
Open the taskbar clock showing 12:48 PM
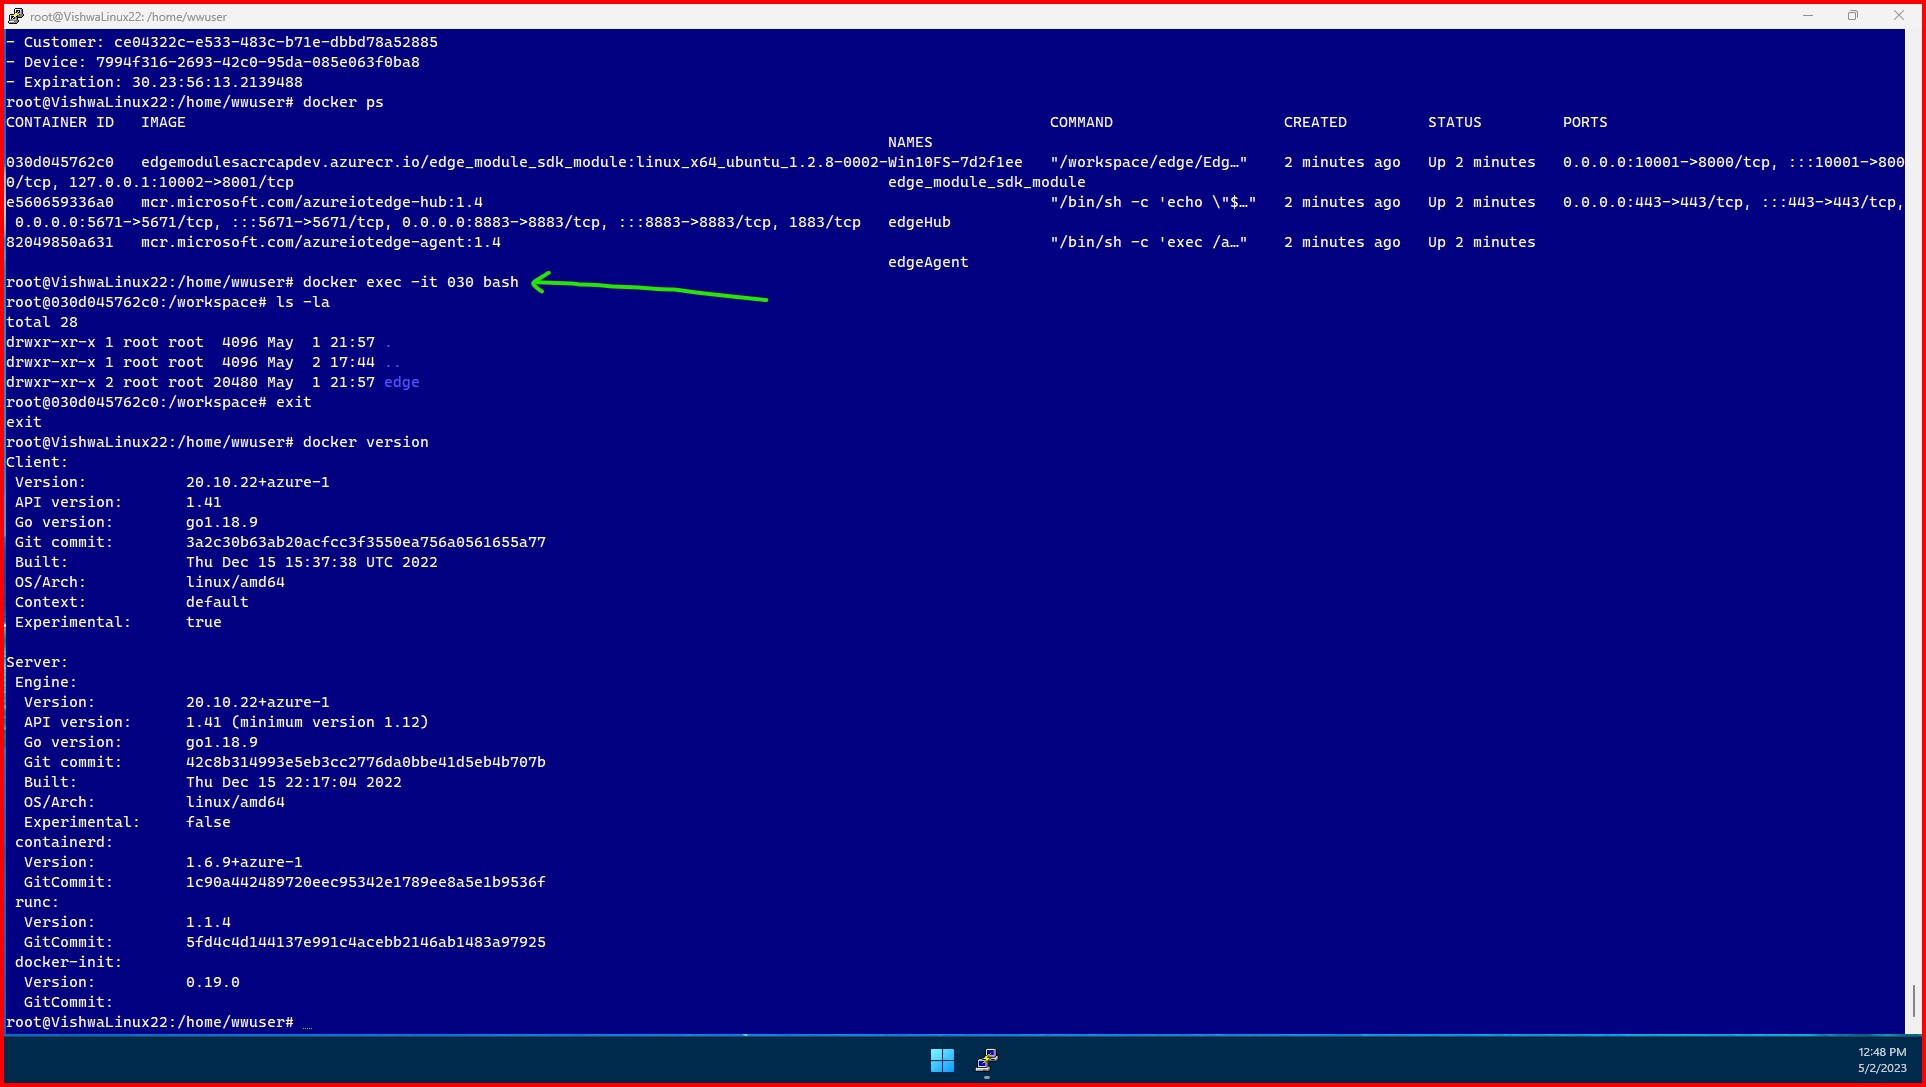pos(1881,1060)
